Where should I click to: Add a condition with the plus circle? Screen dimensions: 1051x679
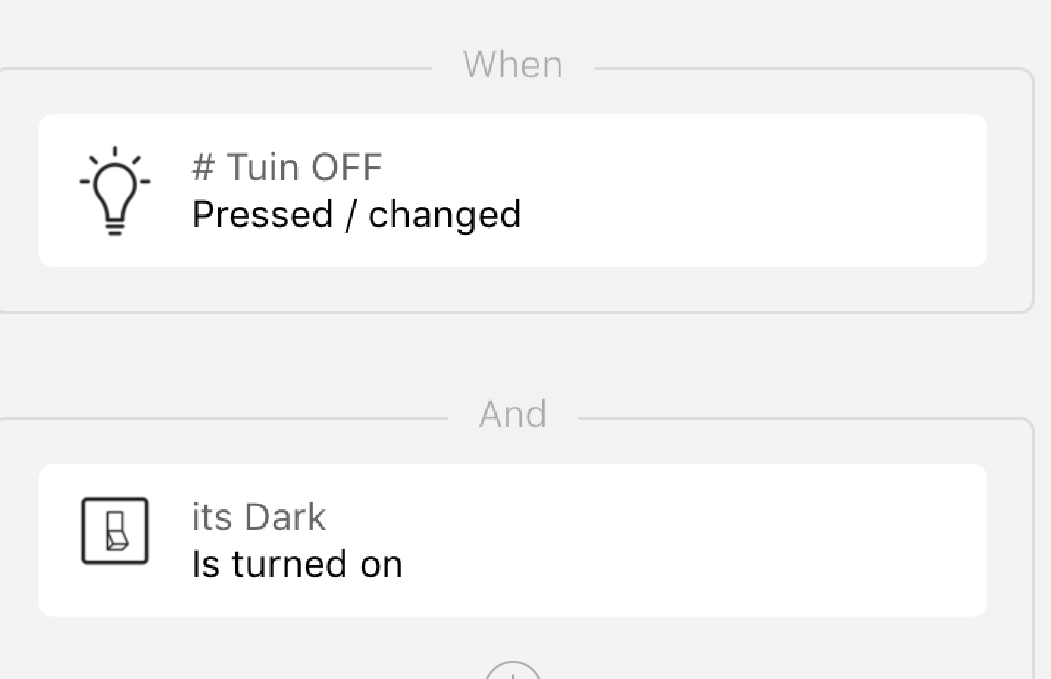pyautogui.click(x=513, y=672)
